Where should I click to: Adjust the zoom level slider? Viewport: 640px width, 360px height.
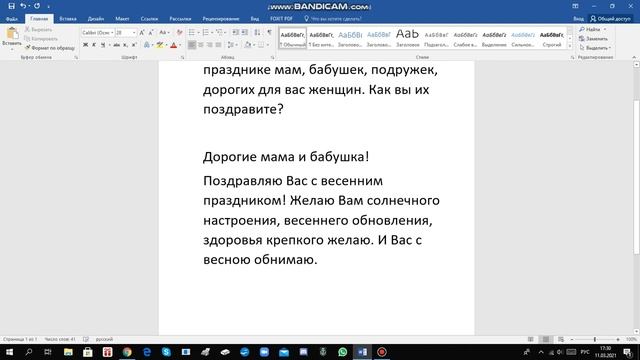click(x=595, y=339)
